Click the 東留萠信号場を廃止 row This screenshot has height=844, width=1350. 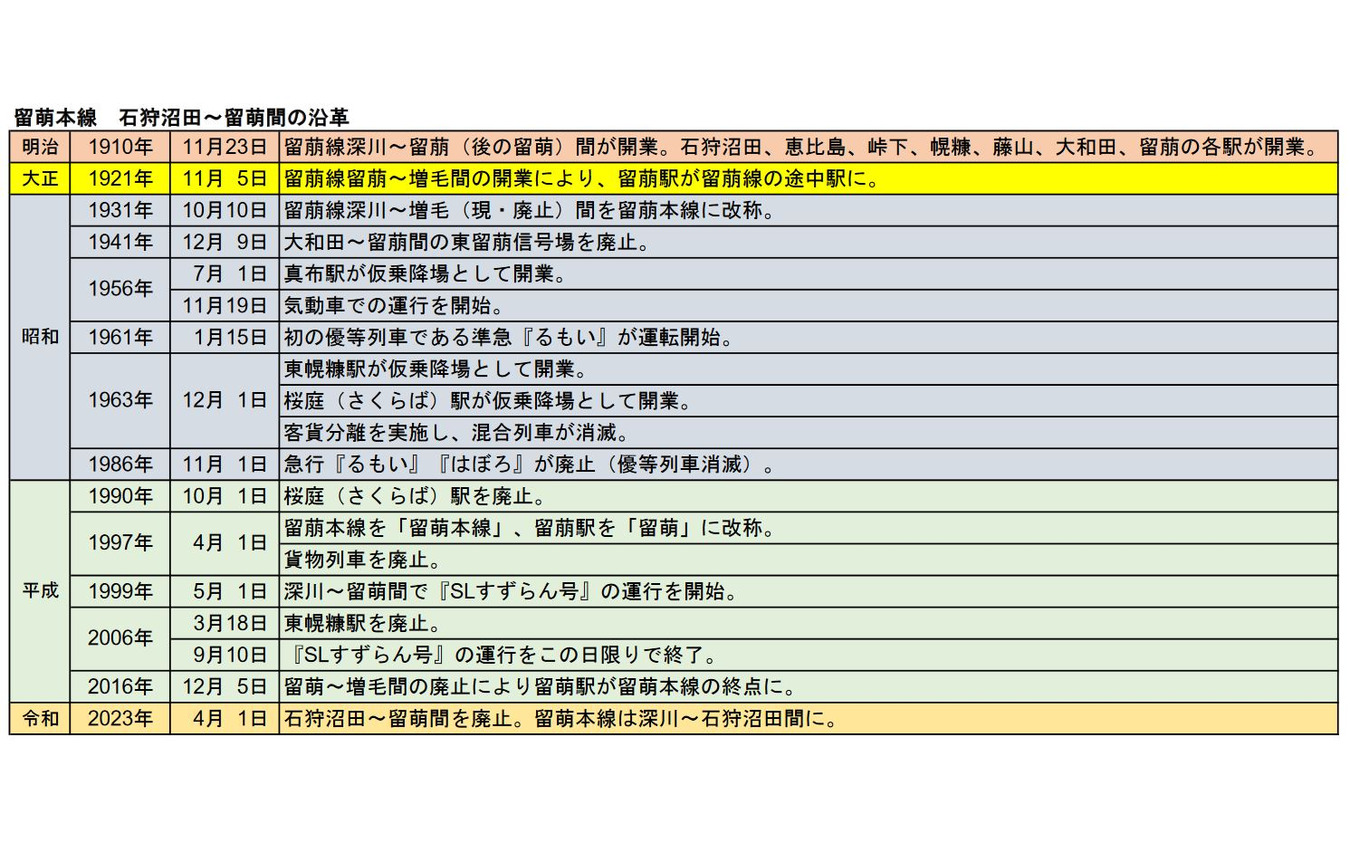click(x=808, y=242)
